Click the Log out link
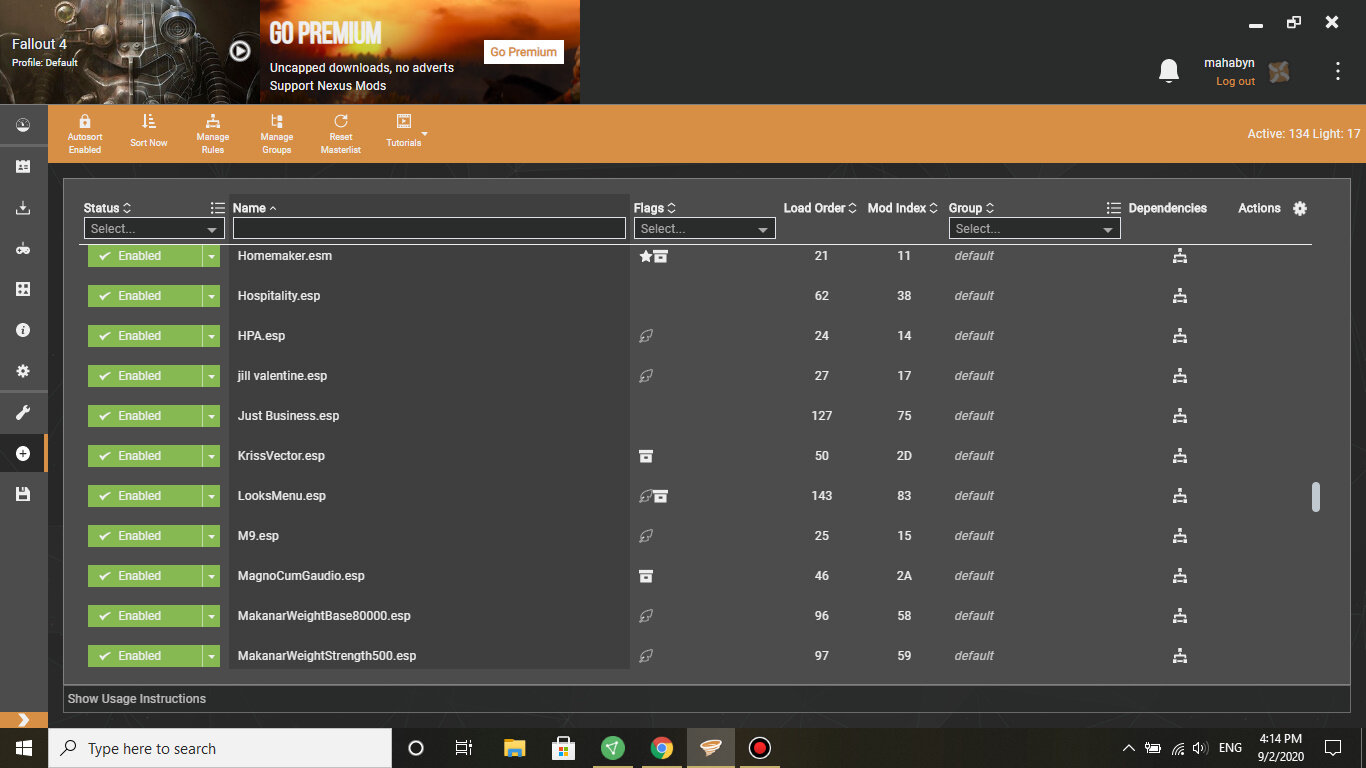 coord(1235,82)
